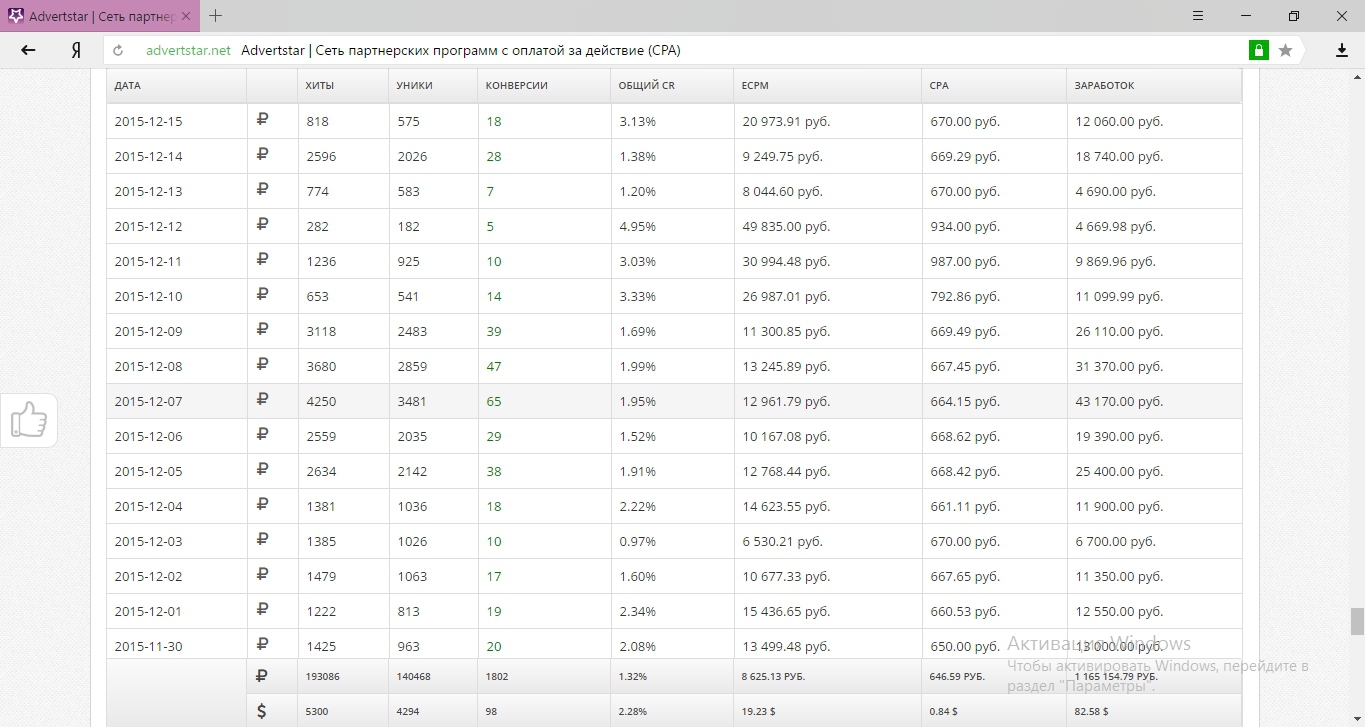Viewport: 1365px width, 727px height.
Task: Click the ruble icon in the 2015-12-05 row
Action: (262, 470)
